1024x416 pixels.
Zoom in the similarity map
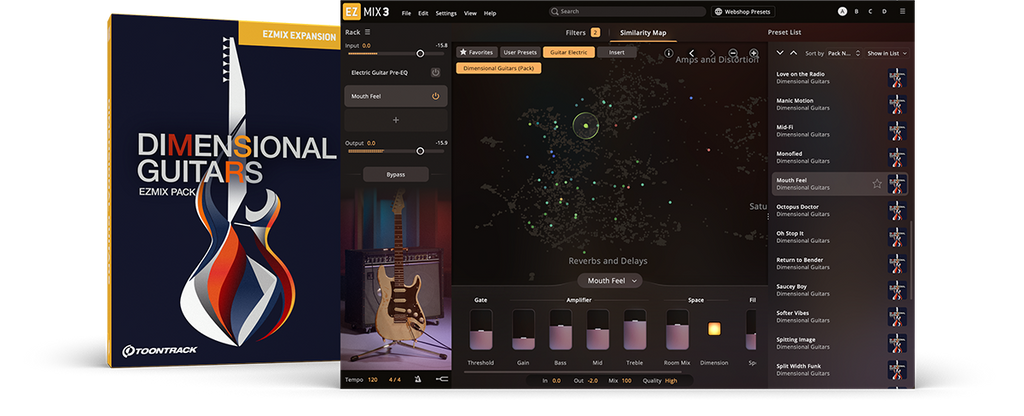[754, 53]
